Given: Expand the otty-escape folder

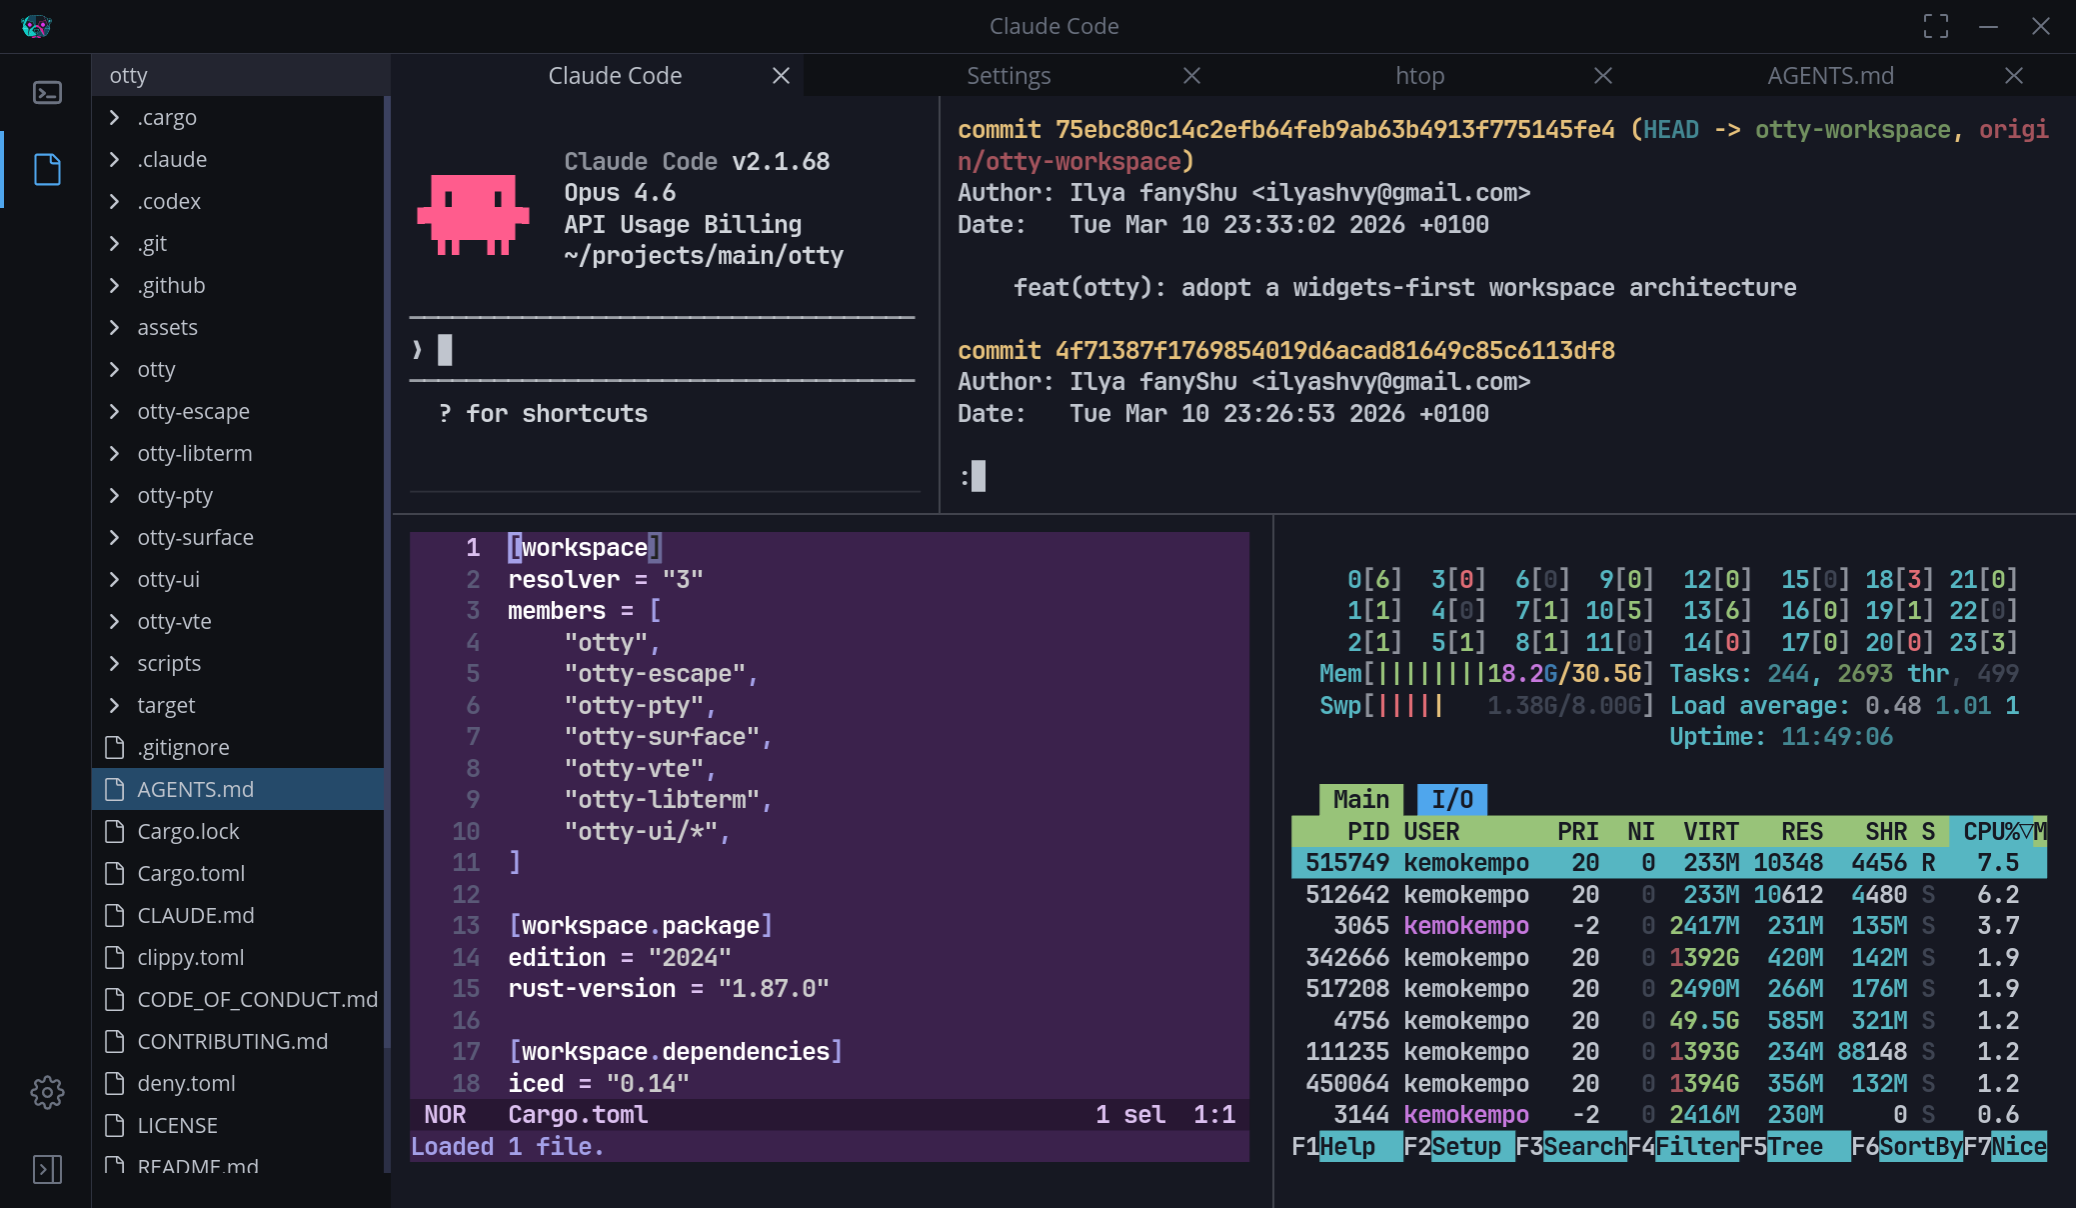Looking at the screenshot, I should [238, 411].
